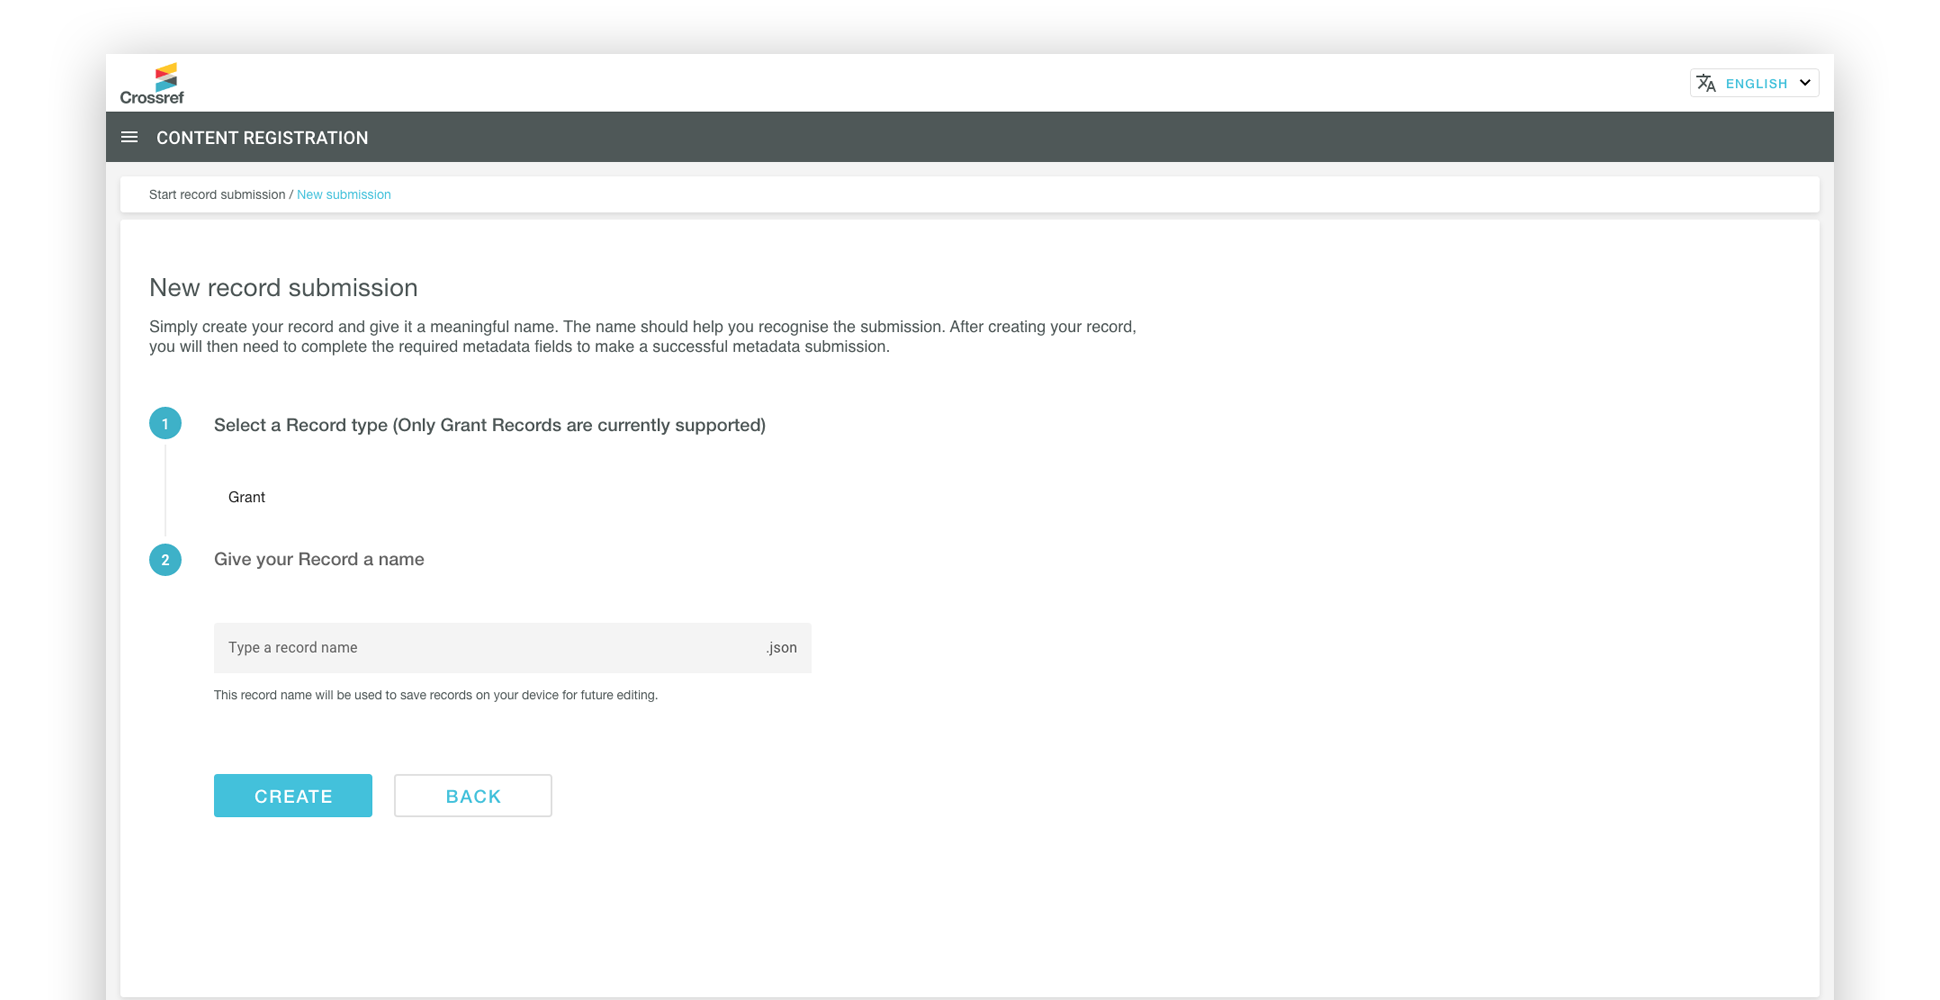Click the New submission breadcrumb link
The width and height of the screenshot is (1940, 1000).
(343, 195)
